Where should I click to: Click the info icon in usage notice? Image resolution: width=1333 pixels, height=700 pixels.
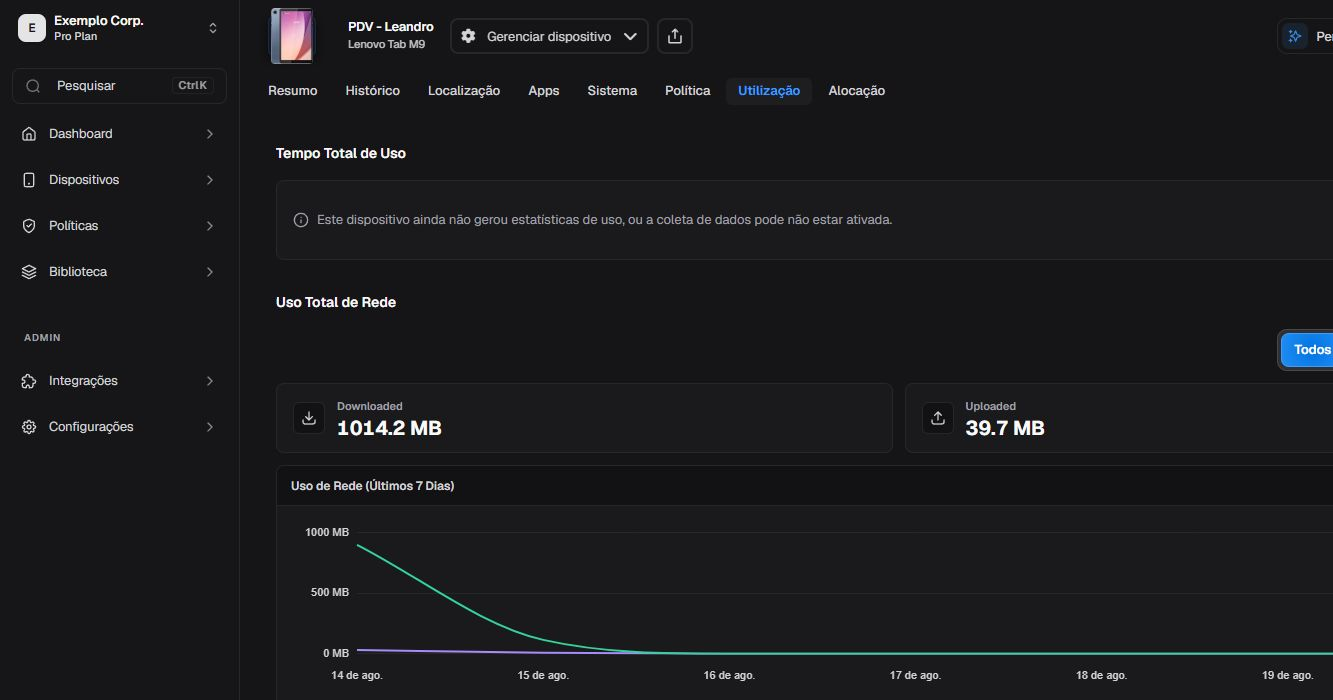[x=301, y=220]
